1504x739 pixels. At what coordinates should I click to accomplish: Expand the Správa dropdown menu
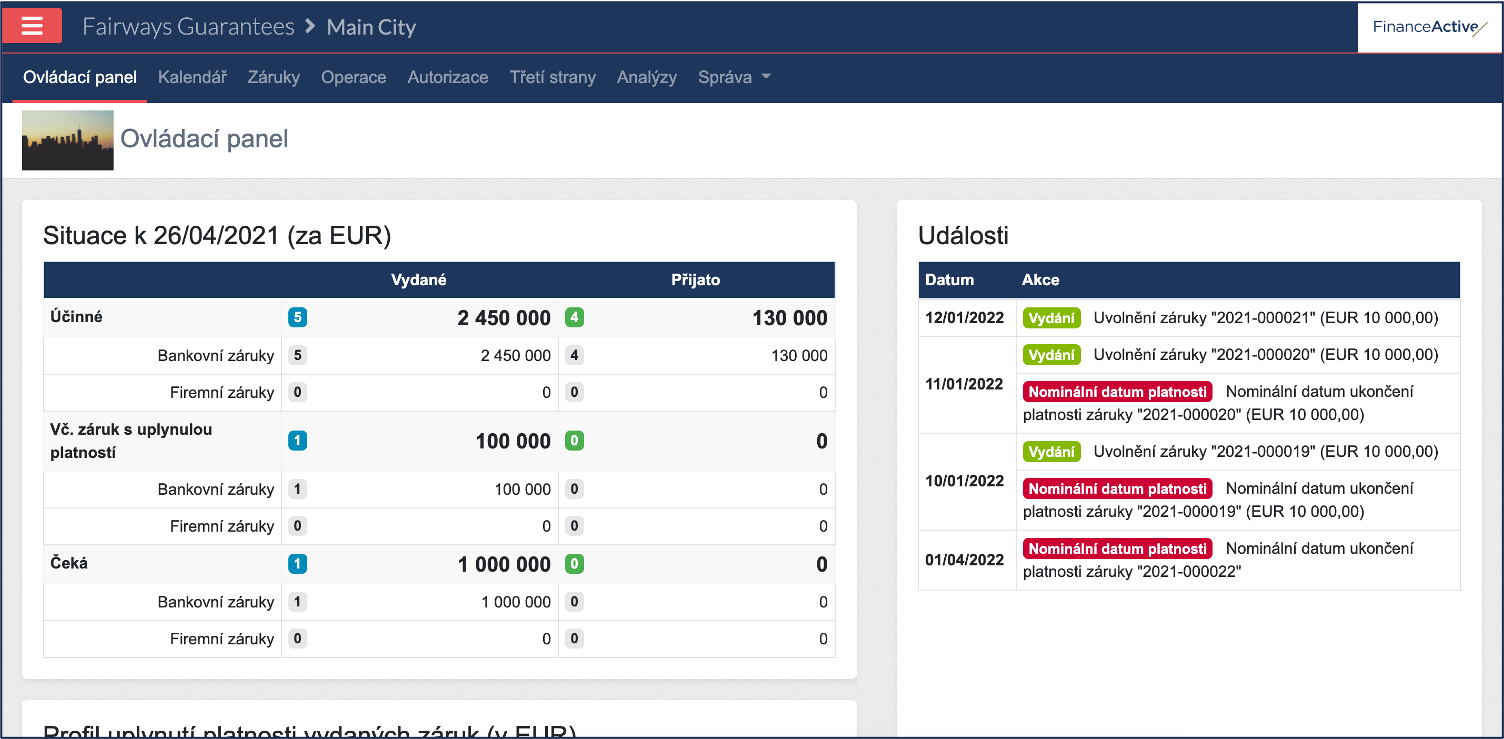[734, 77]
